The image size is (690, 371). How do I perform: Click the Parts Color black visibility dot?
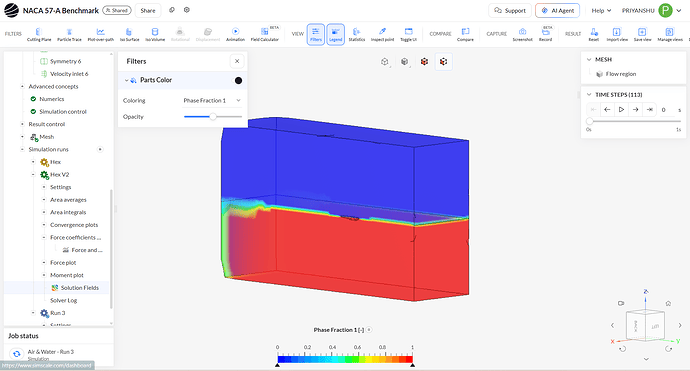[238, 81]
